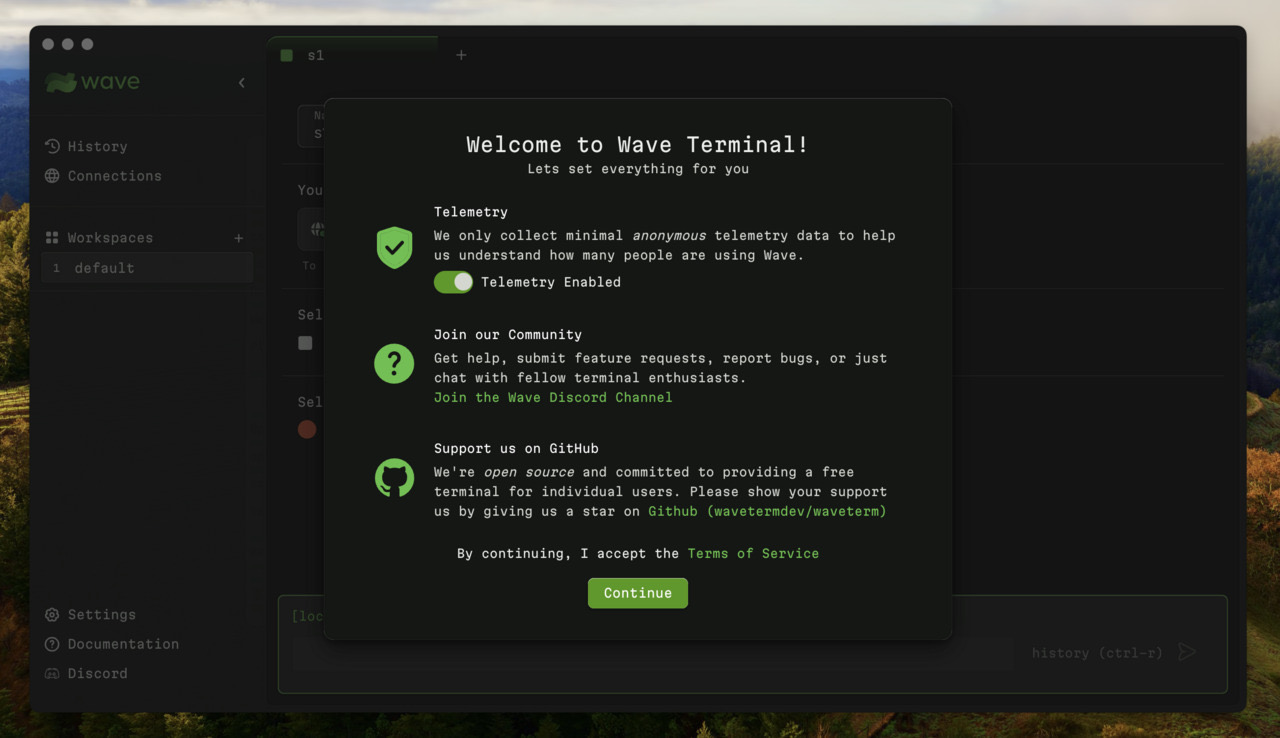Image resolution: width=1280 pixels, height=738 pixels.
Task: Click the Continue button
Action: tap(637, 592)
